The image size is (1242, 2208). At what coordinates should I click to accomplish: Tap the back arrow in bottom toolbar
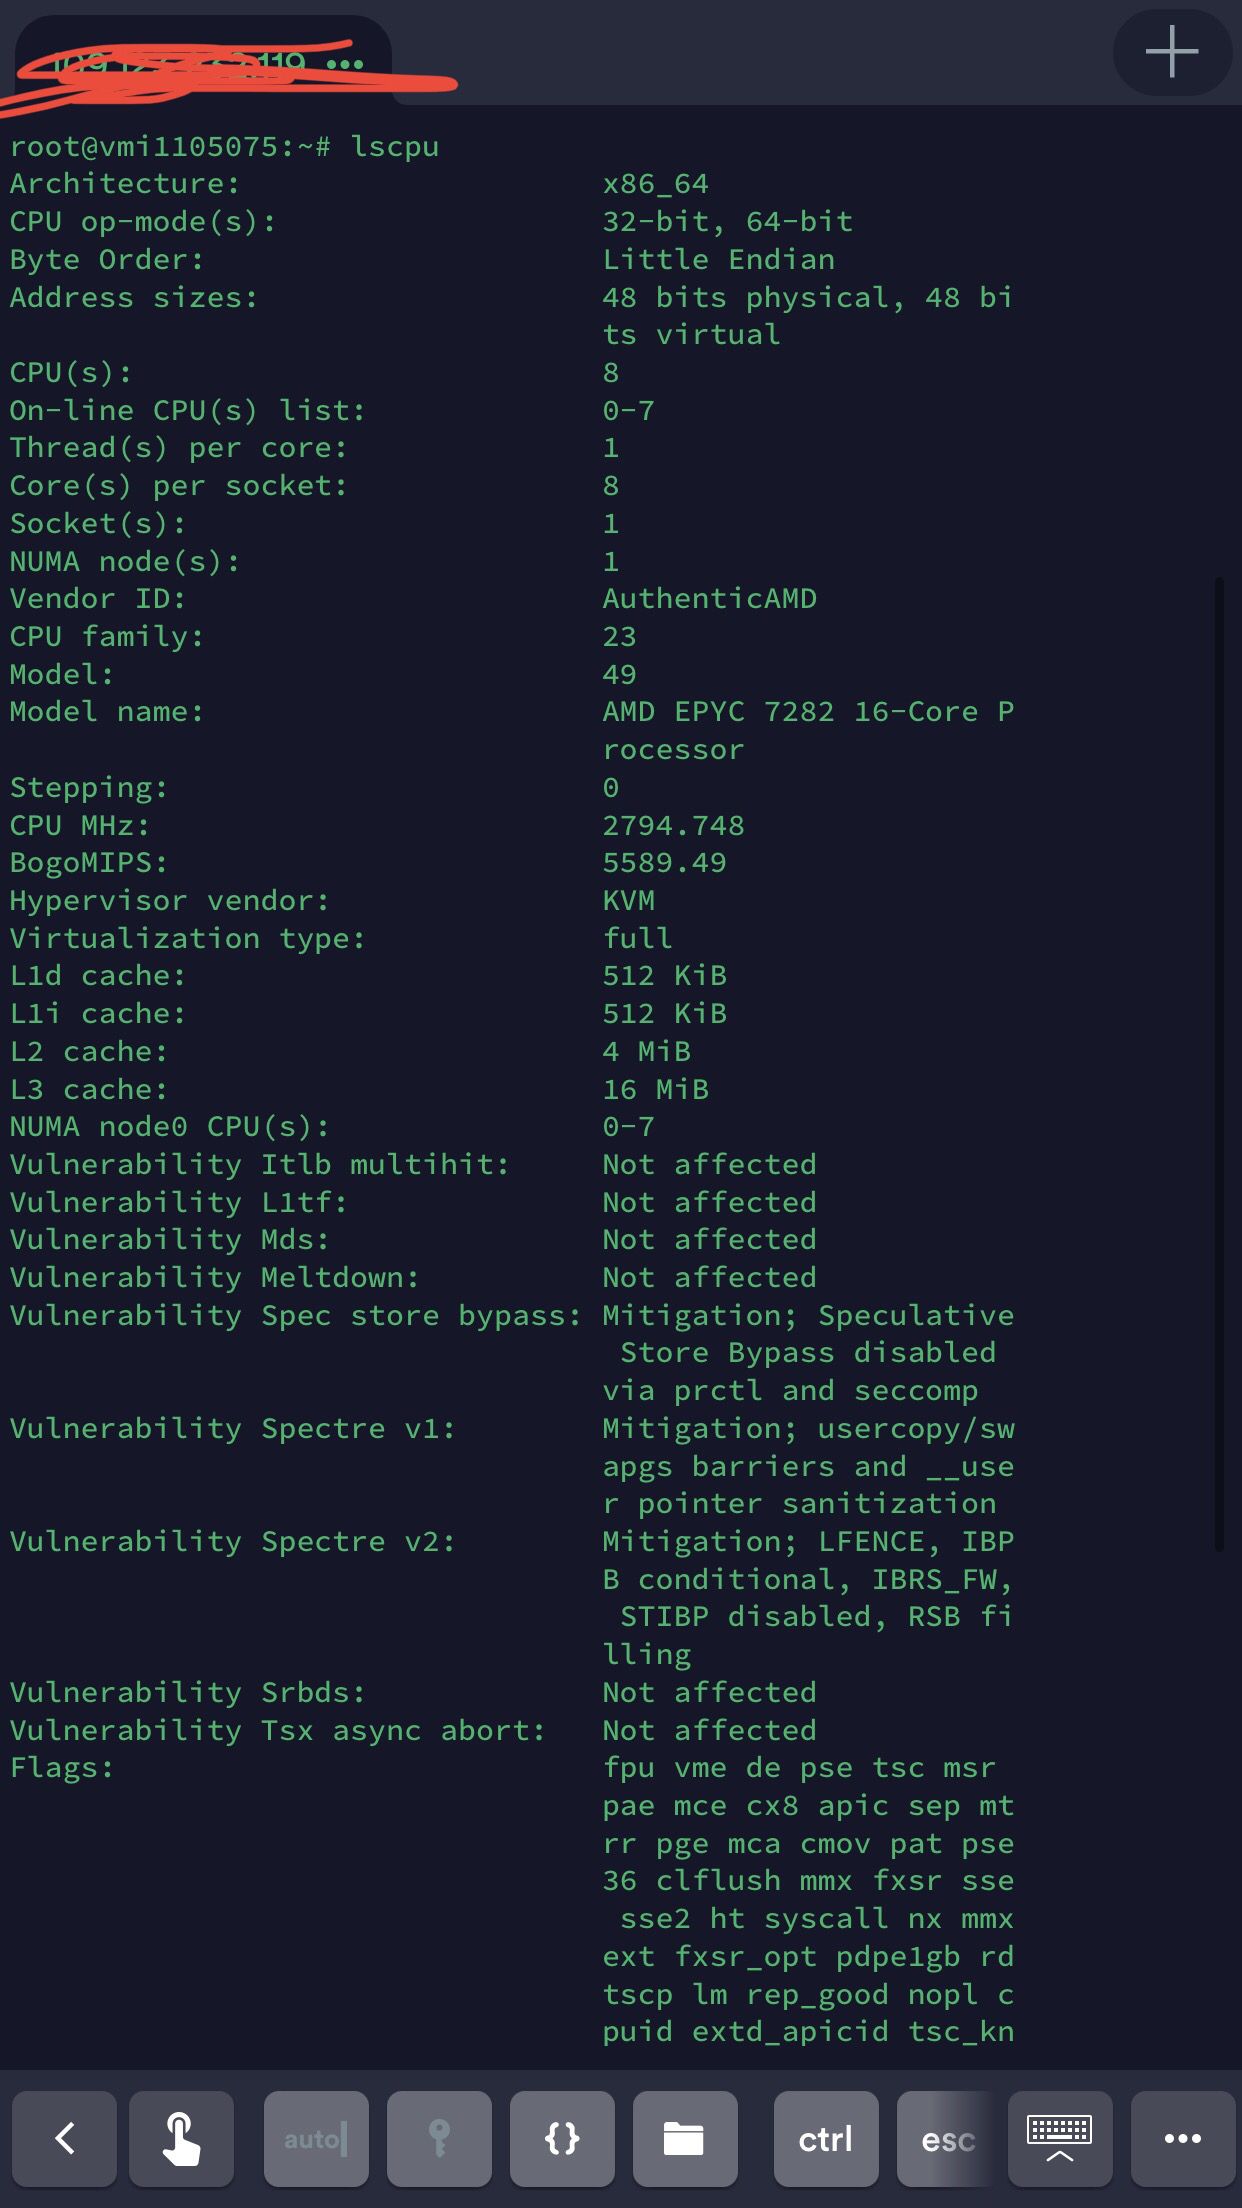(x=65, y=2139)
